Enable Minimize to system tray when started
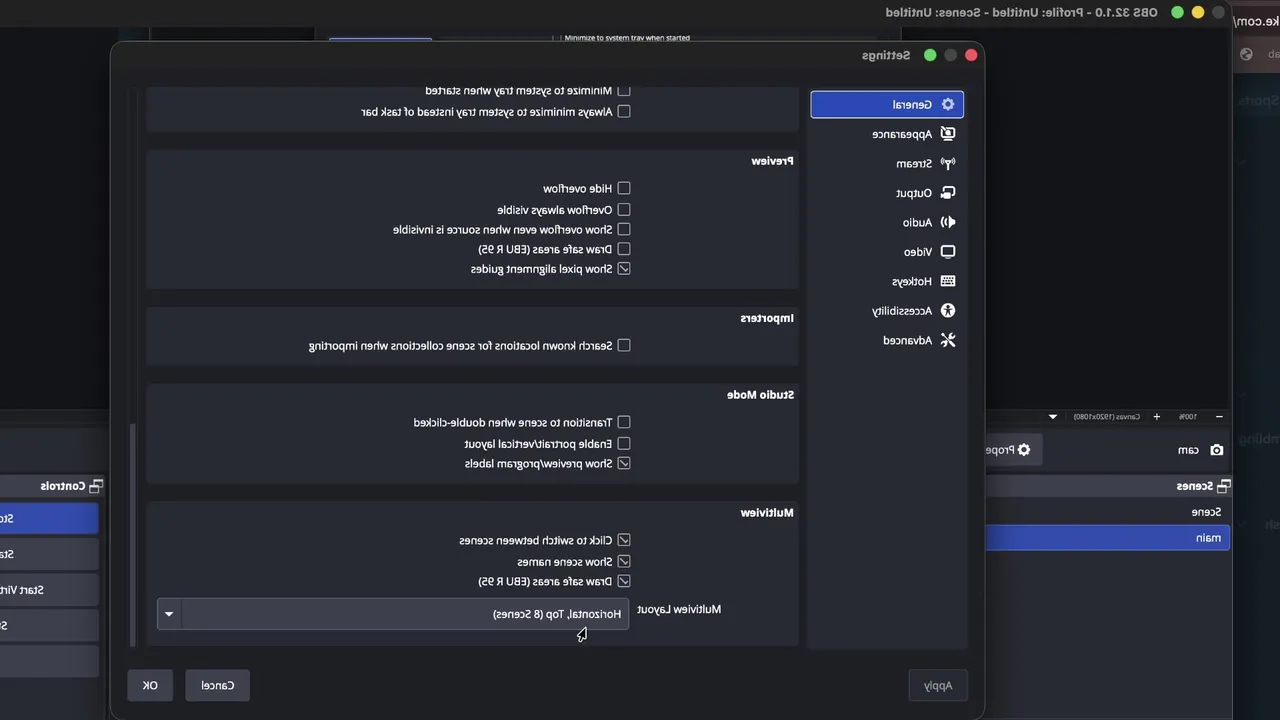1280x720 pixels. [x=624, y=90]
